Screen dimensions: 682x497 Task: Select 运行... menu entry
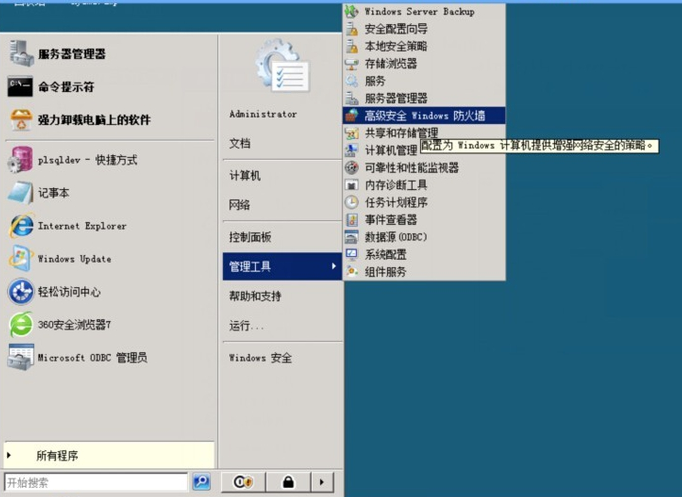pos(246,325)
